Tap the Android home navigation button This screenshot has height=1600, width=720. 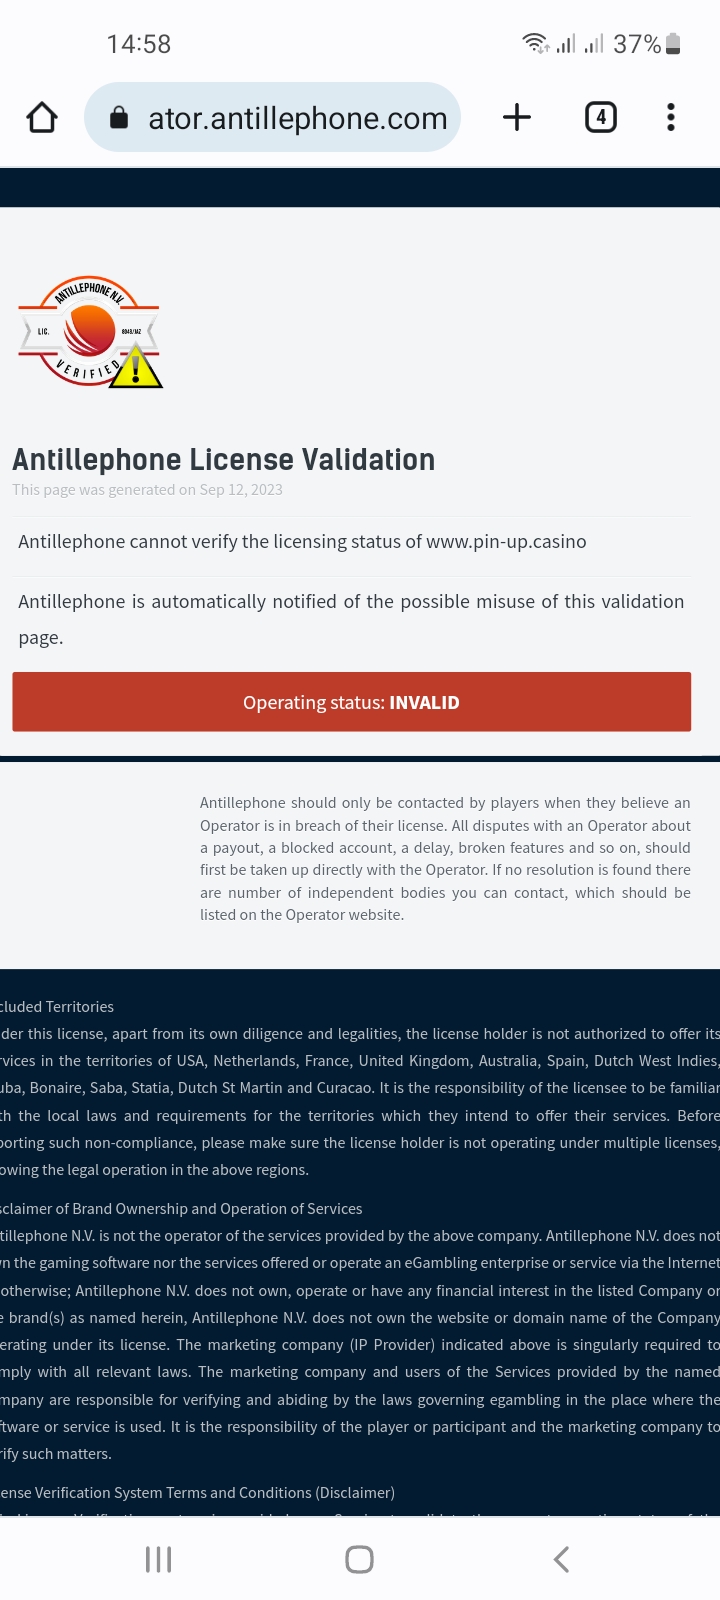(x=359, y=1559)
